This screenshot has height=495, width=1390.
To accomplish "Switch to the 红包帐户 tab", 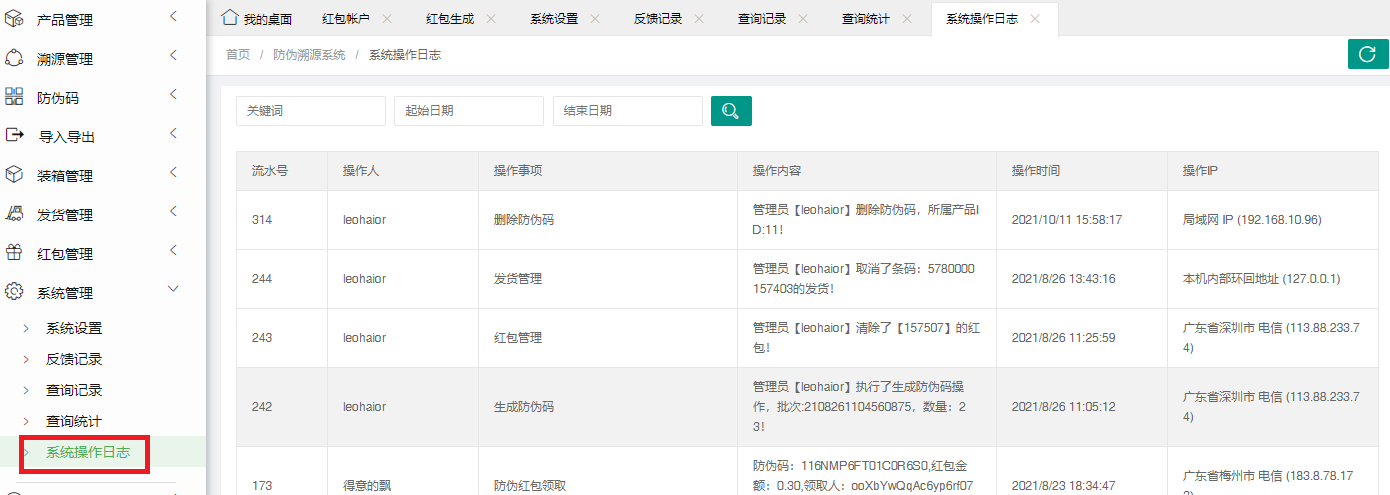I will tap(345, 19).
